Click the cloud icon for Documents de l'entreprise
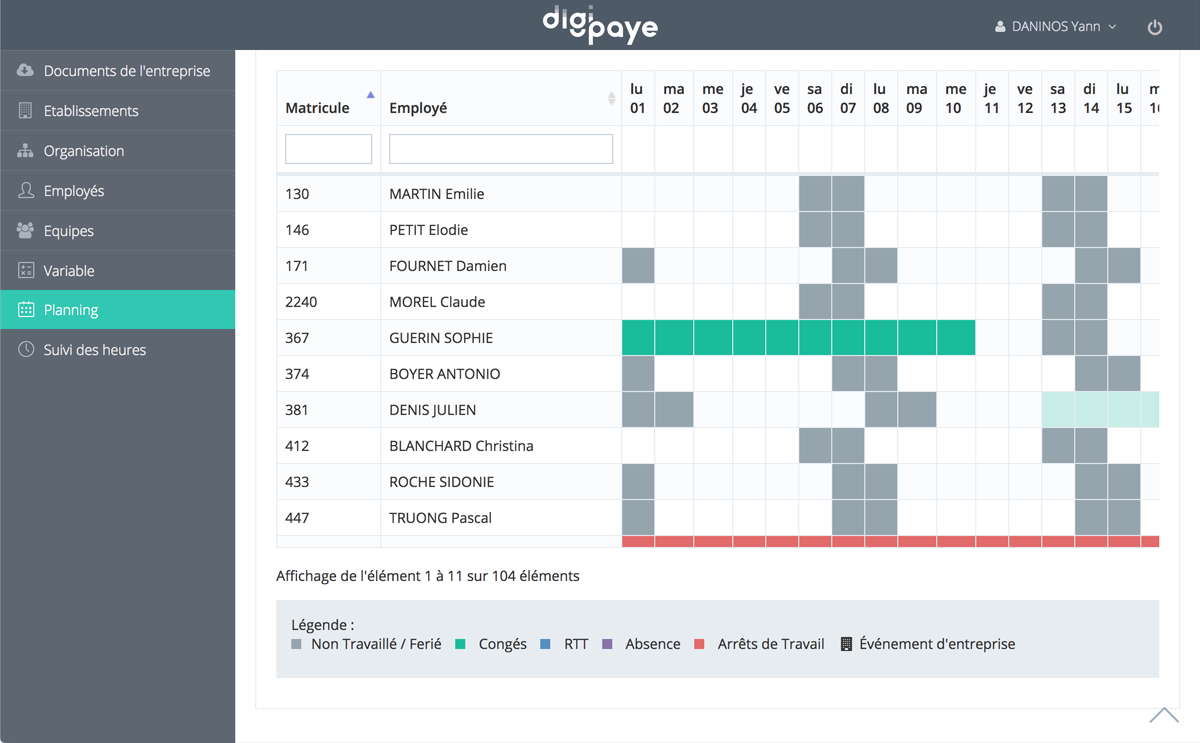This screenshot has width=1200, height=743. (26, 71)
